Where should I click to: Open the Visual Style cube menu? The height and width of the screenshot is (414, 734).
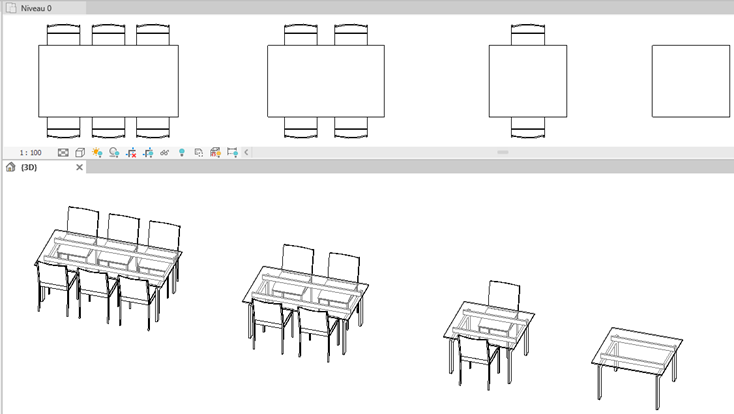point(80,153)
